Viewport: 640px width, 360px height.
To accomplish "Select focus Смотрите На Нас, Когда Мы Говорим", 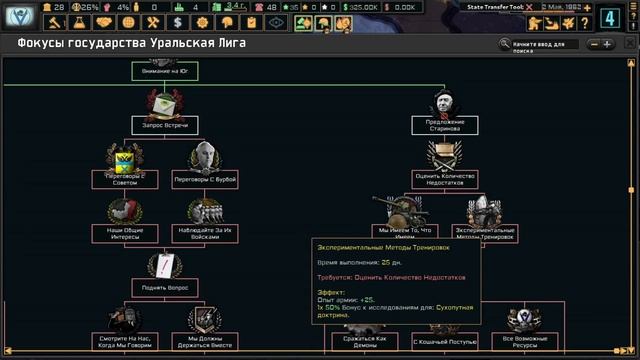I will pos(125,342).
